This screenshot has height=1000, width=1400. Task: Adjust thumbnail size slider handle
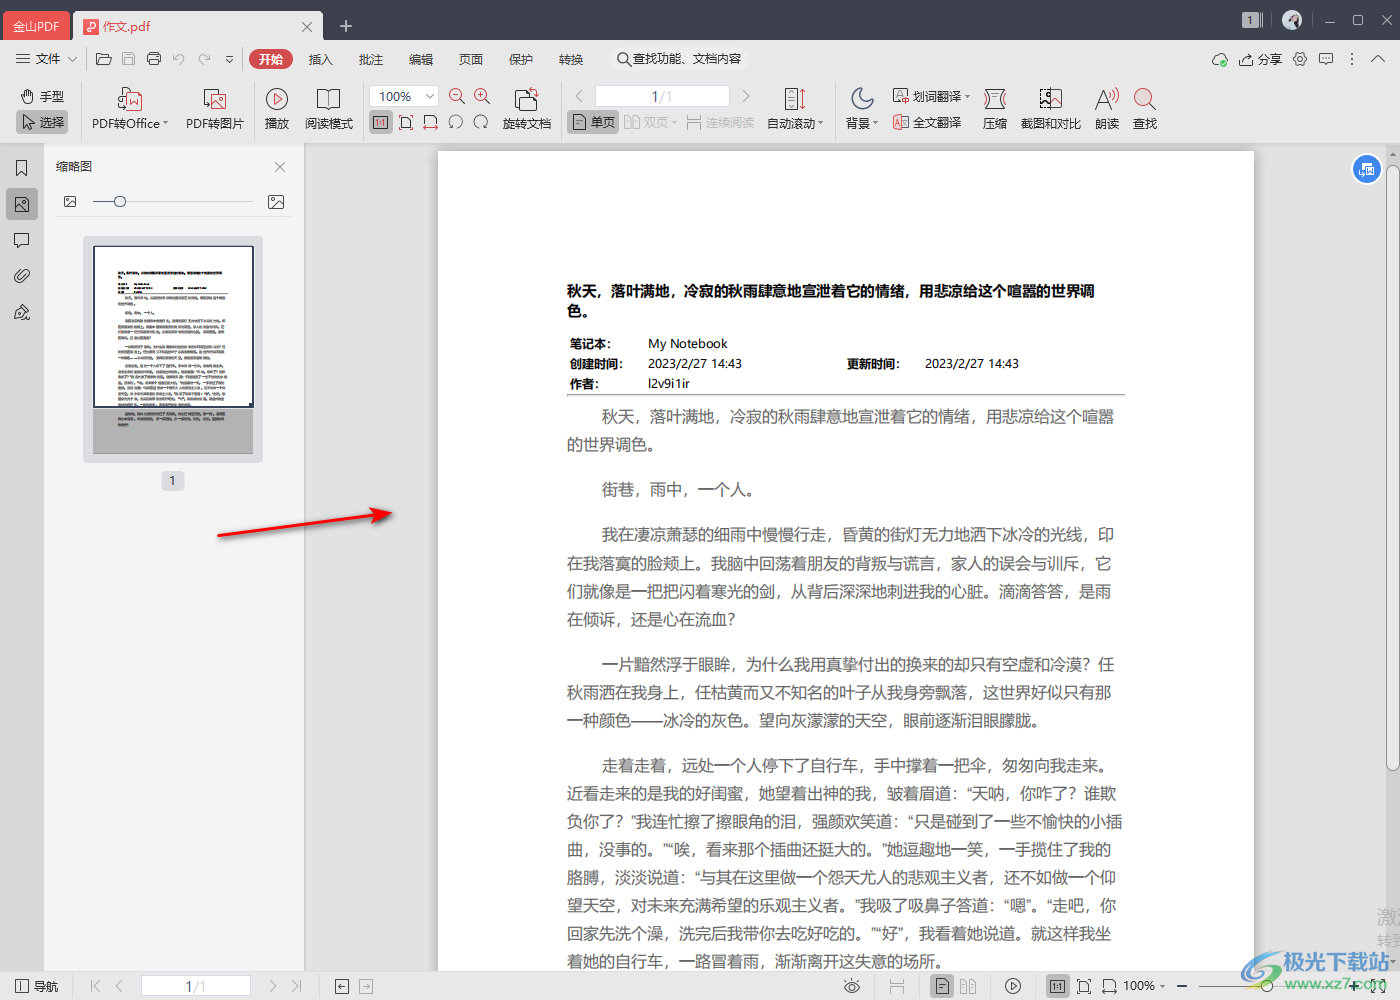coord(120,202)
